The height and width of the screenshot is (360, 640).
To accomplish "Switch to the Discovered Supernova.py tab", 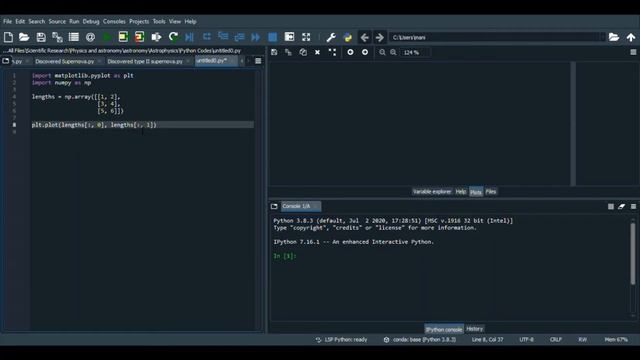I will (64, 61).
